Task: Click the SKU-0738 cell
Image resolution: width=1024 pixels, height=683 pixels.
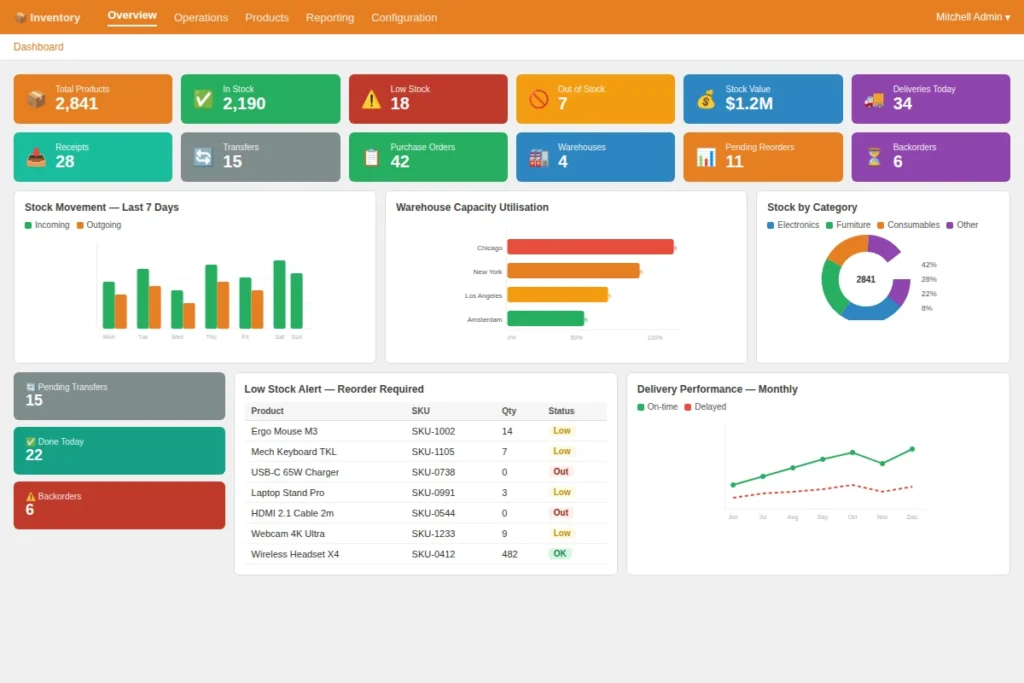Action: point(433,472)
